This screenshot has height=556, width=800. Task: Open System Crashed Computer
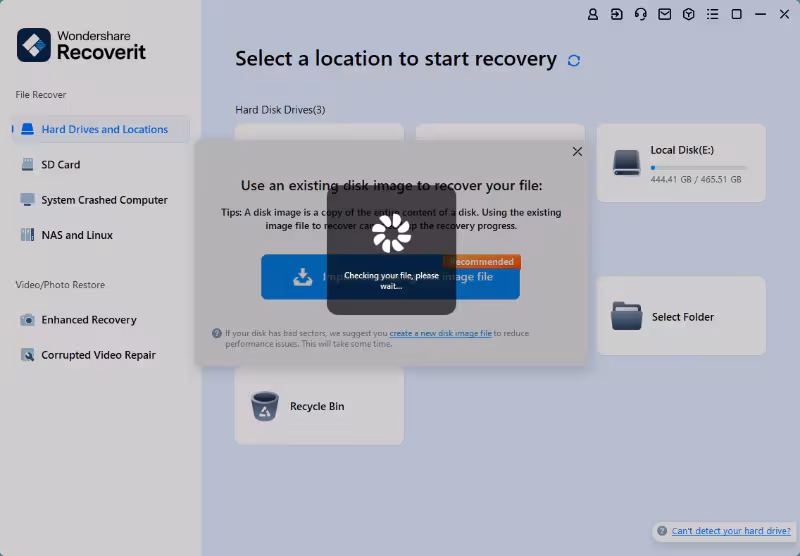pos(101,200)
